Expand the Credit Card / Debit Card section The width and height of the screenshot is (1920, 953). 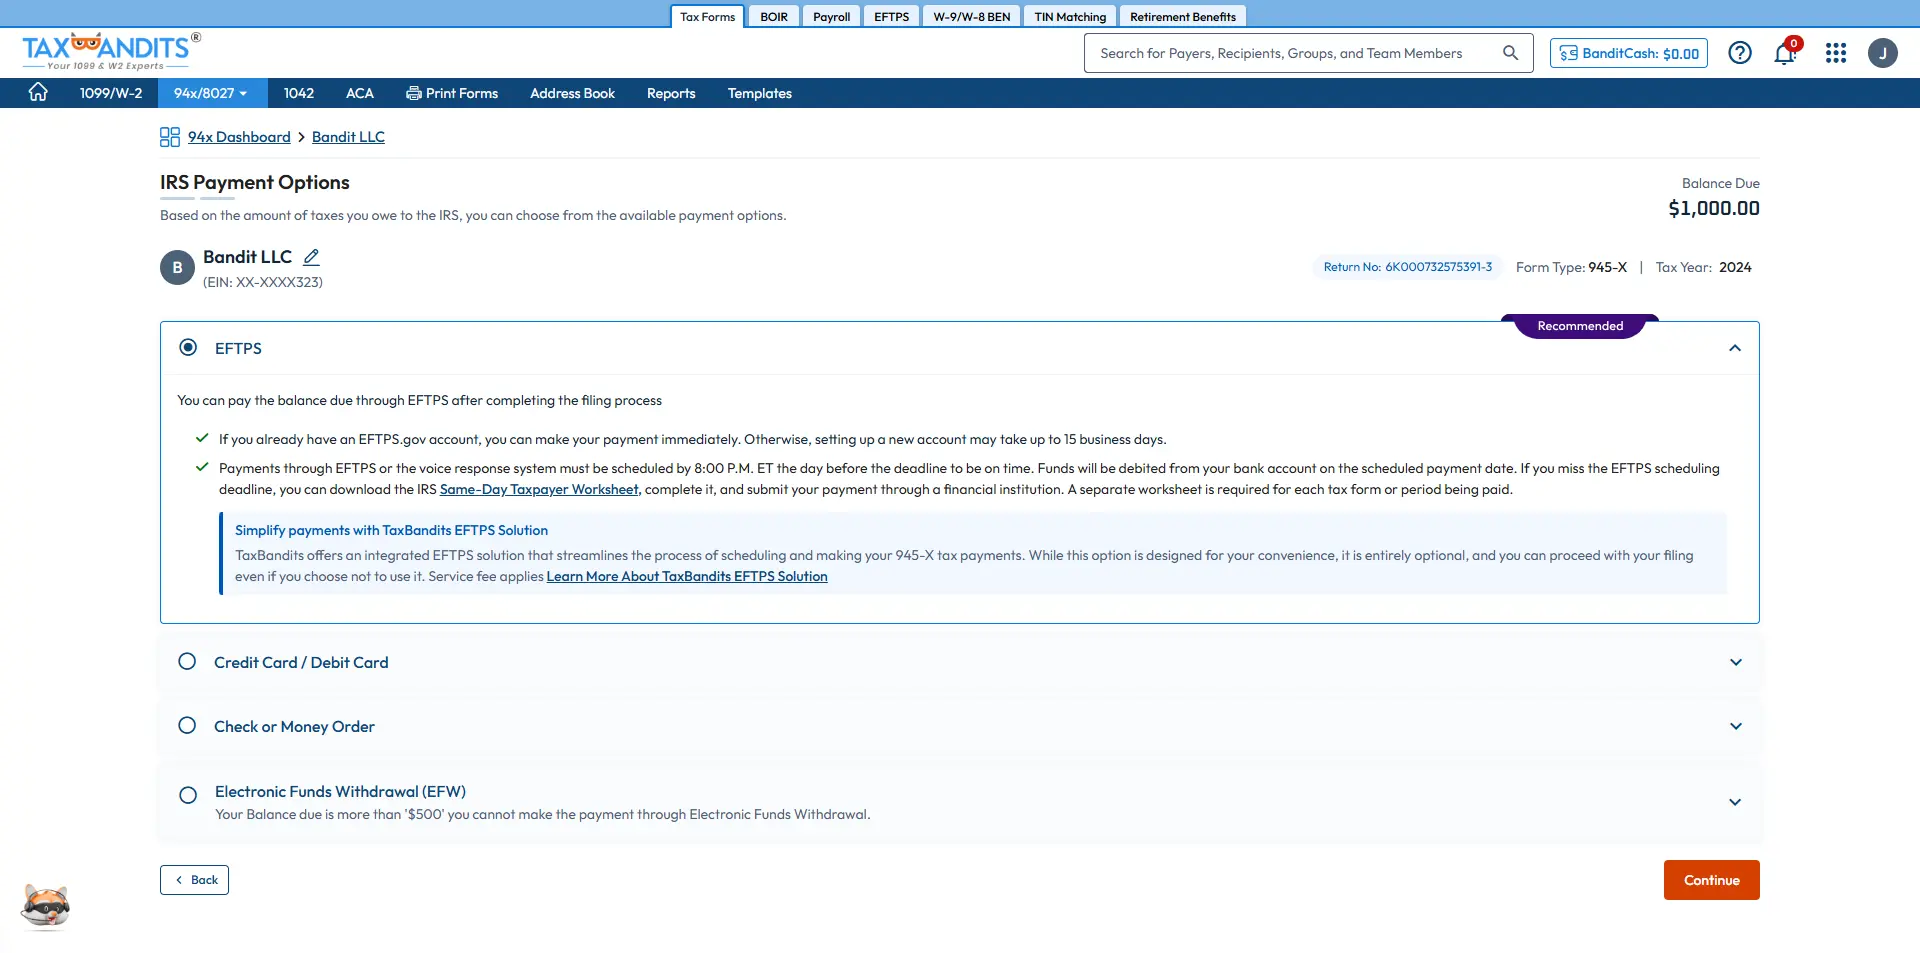tap(1736, 662)
